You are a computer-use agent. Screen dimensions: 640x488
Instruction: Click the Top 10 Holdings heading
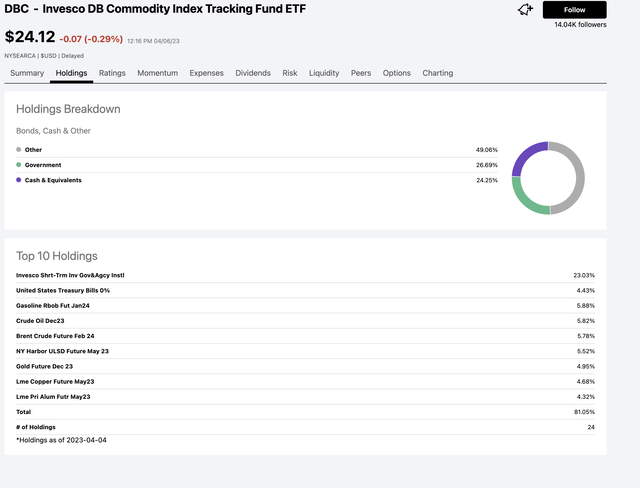pos(57,256)
